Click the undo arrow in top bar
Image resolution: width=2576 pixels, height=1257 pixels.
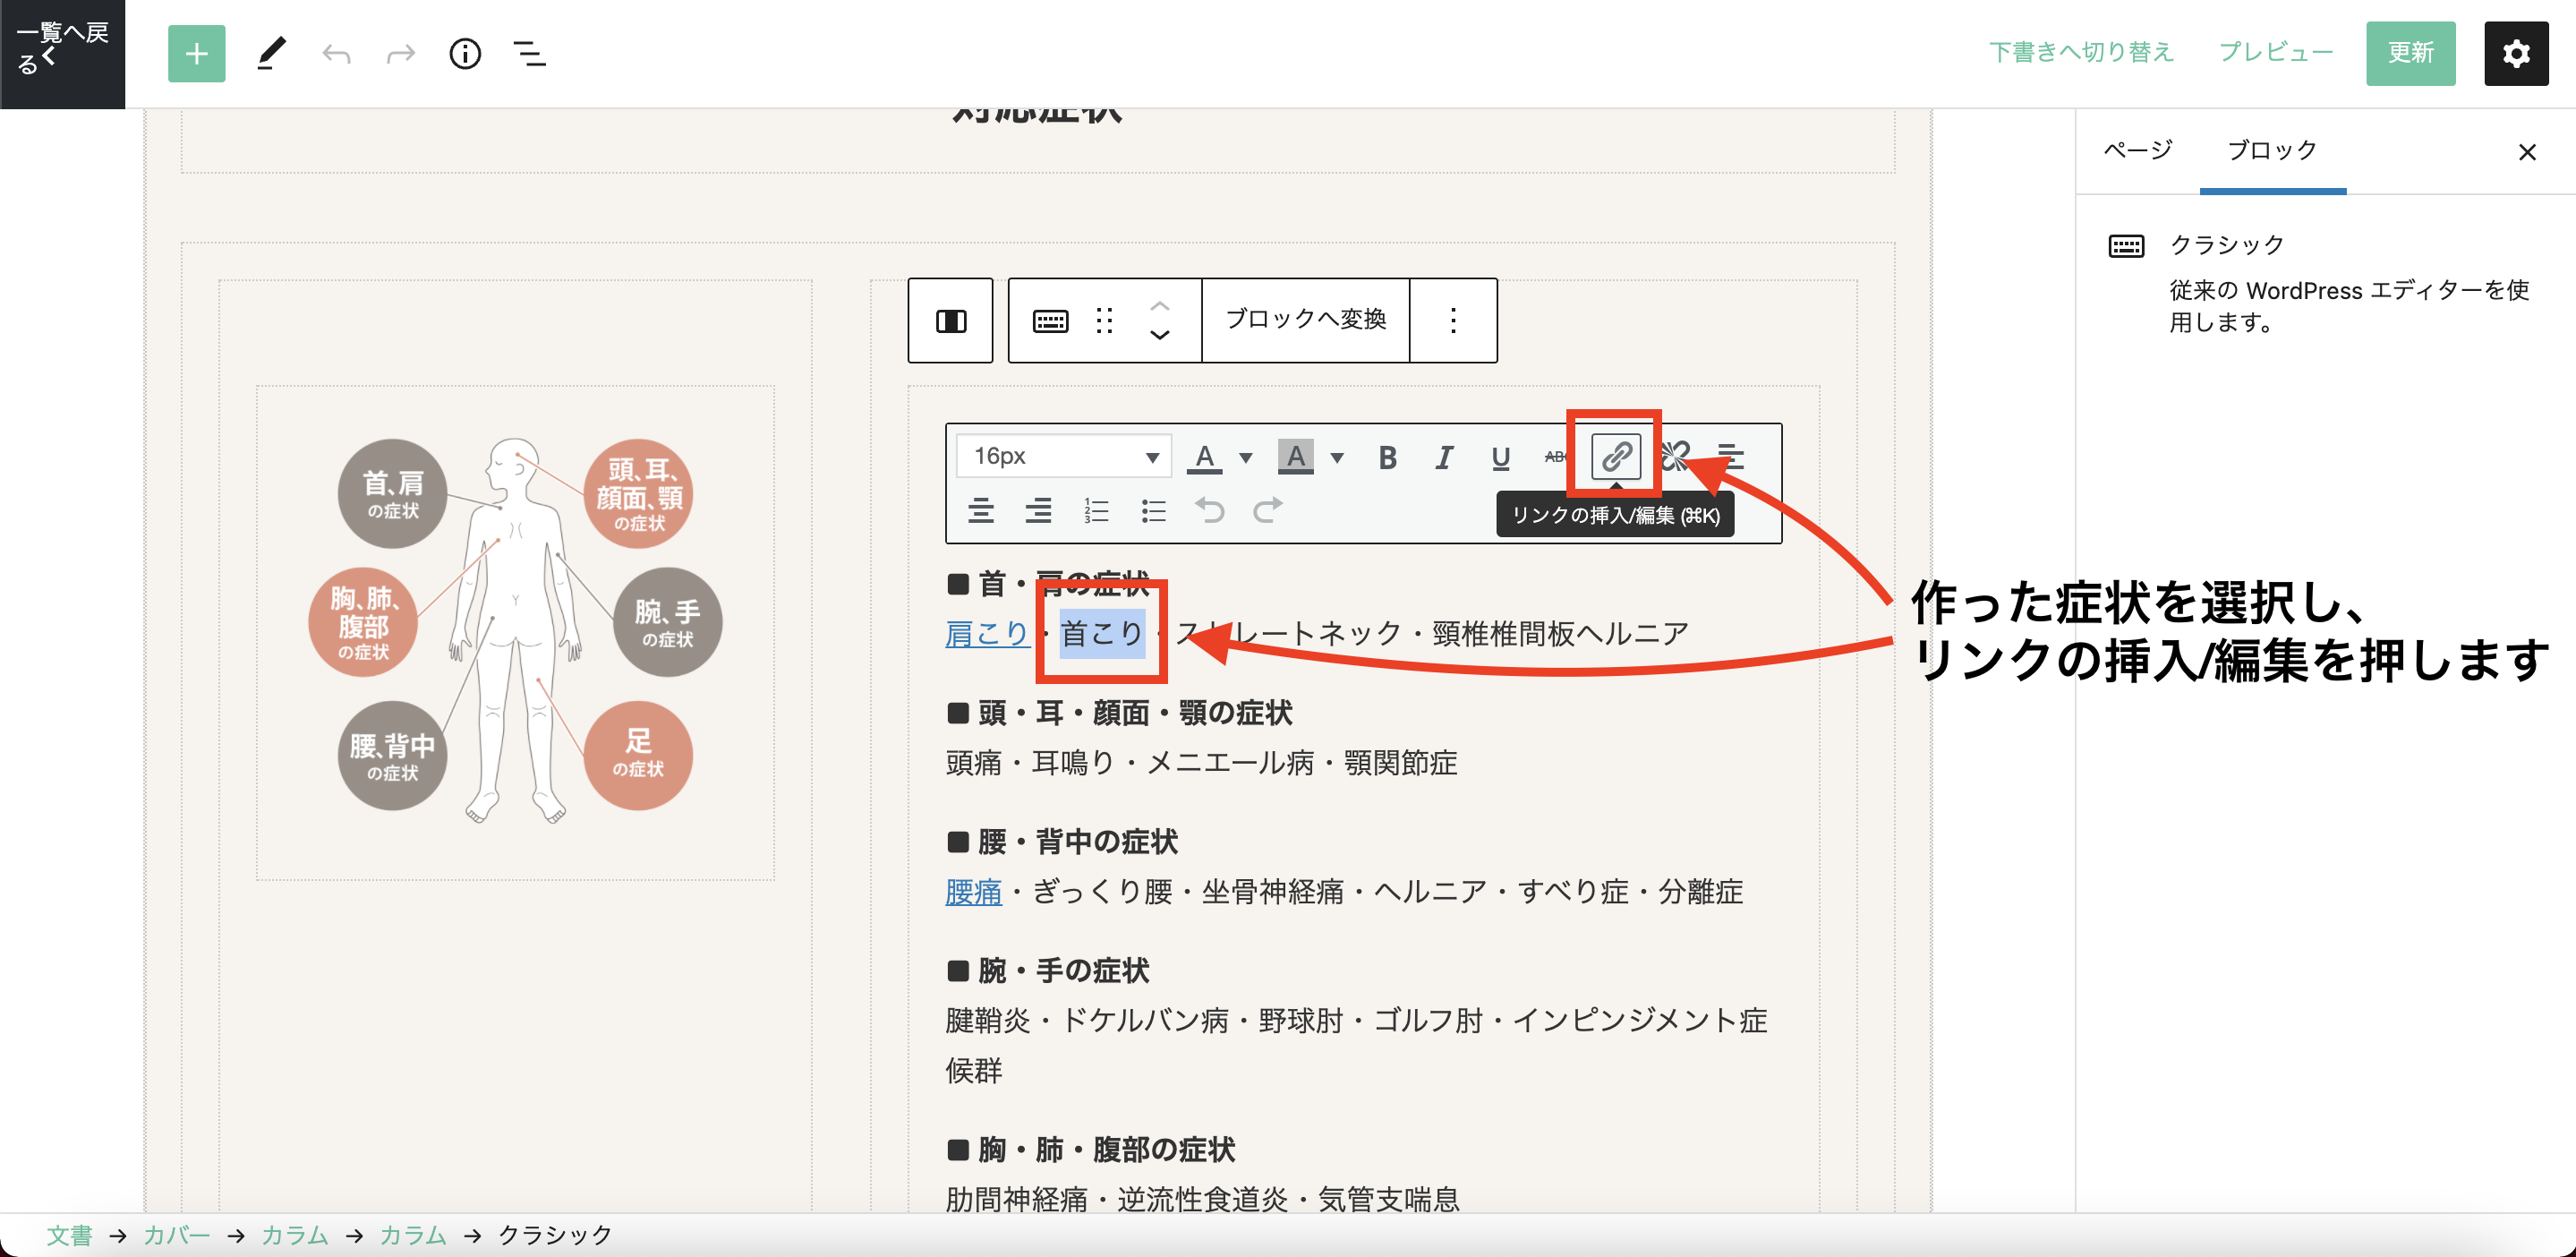[336, 54]
